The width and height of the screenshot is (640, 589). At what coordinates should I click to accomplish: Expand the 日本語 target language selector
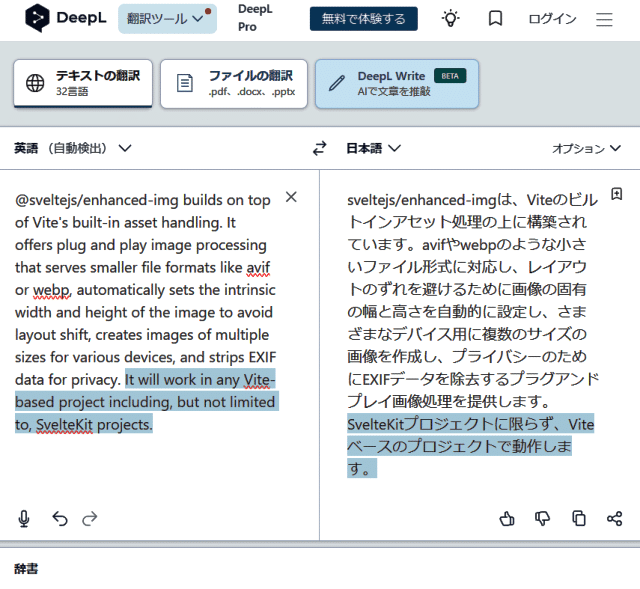373,148
